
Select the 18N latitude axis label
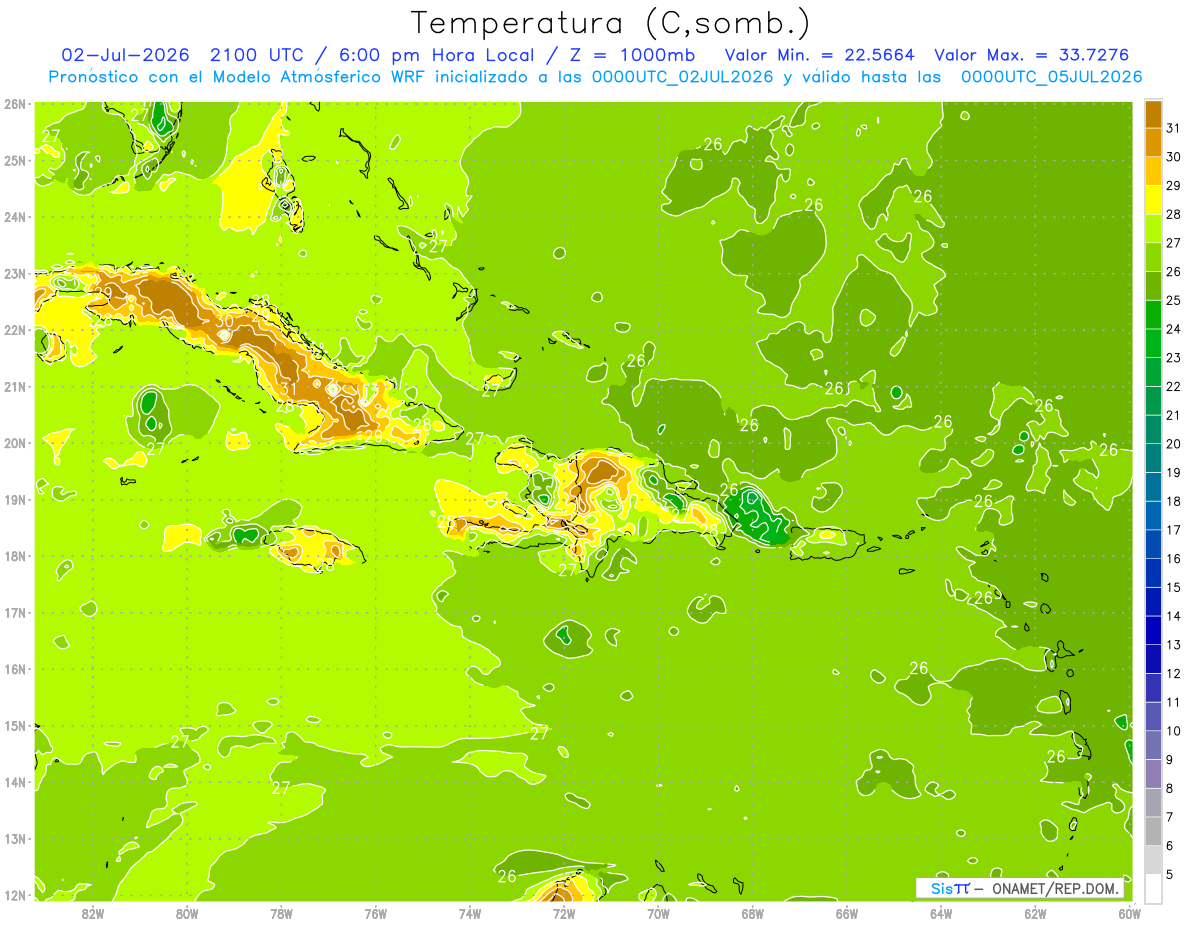[15, 556]
